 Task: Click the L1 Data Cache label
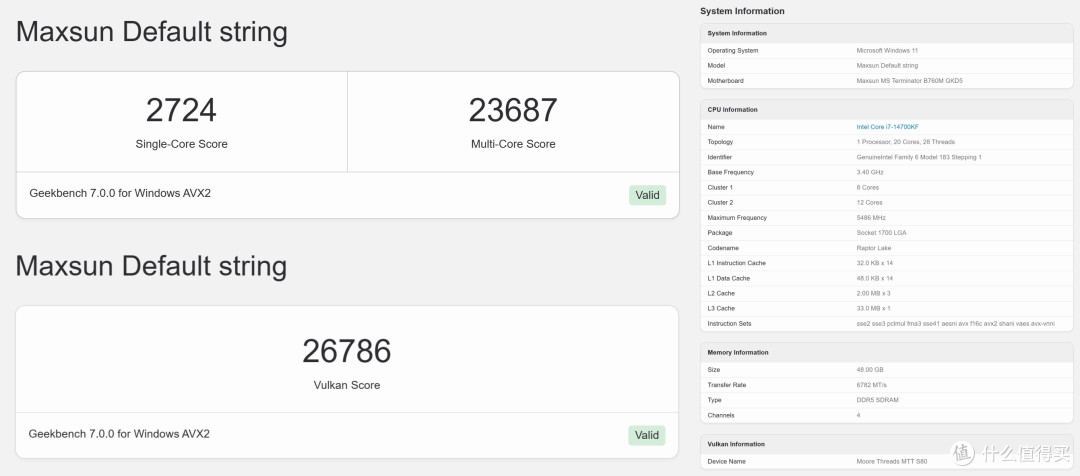pos(729,278)
